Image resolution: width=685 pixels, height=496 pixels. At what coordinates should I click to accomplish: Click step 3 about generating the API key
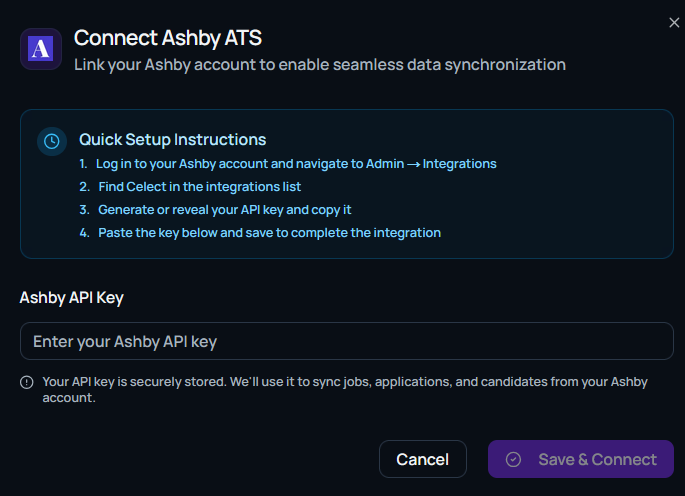pyautogui.click(x=224, y=210)
